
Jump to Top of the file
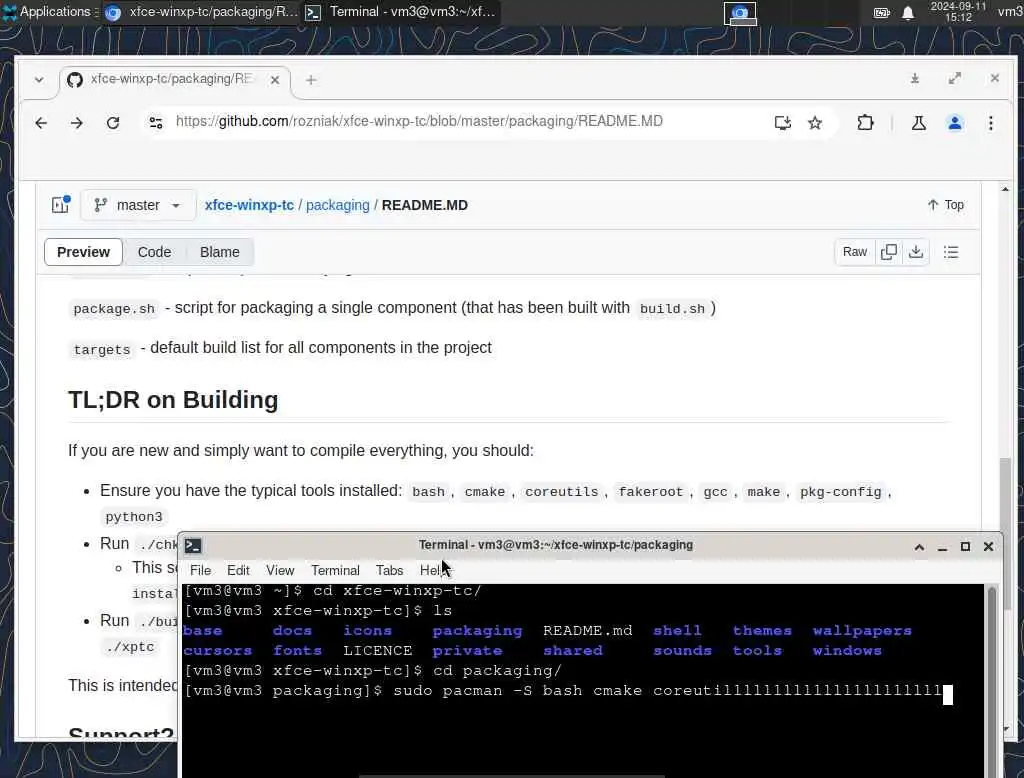946,204
